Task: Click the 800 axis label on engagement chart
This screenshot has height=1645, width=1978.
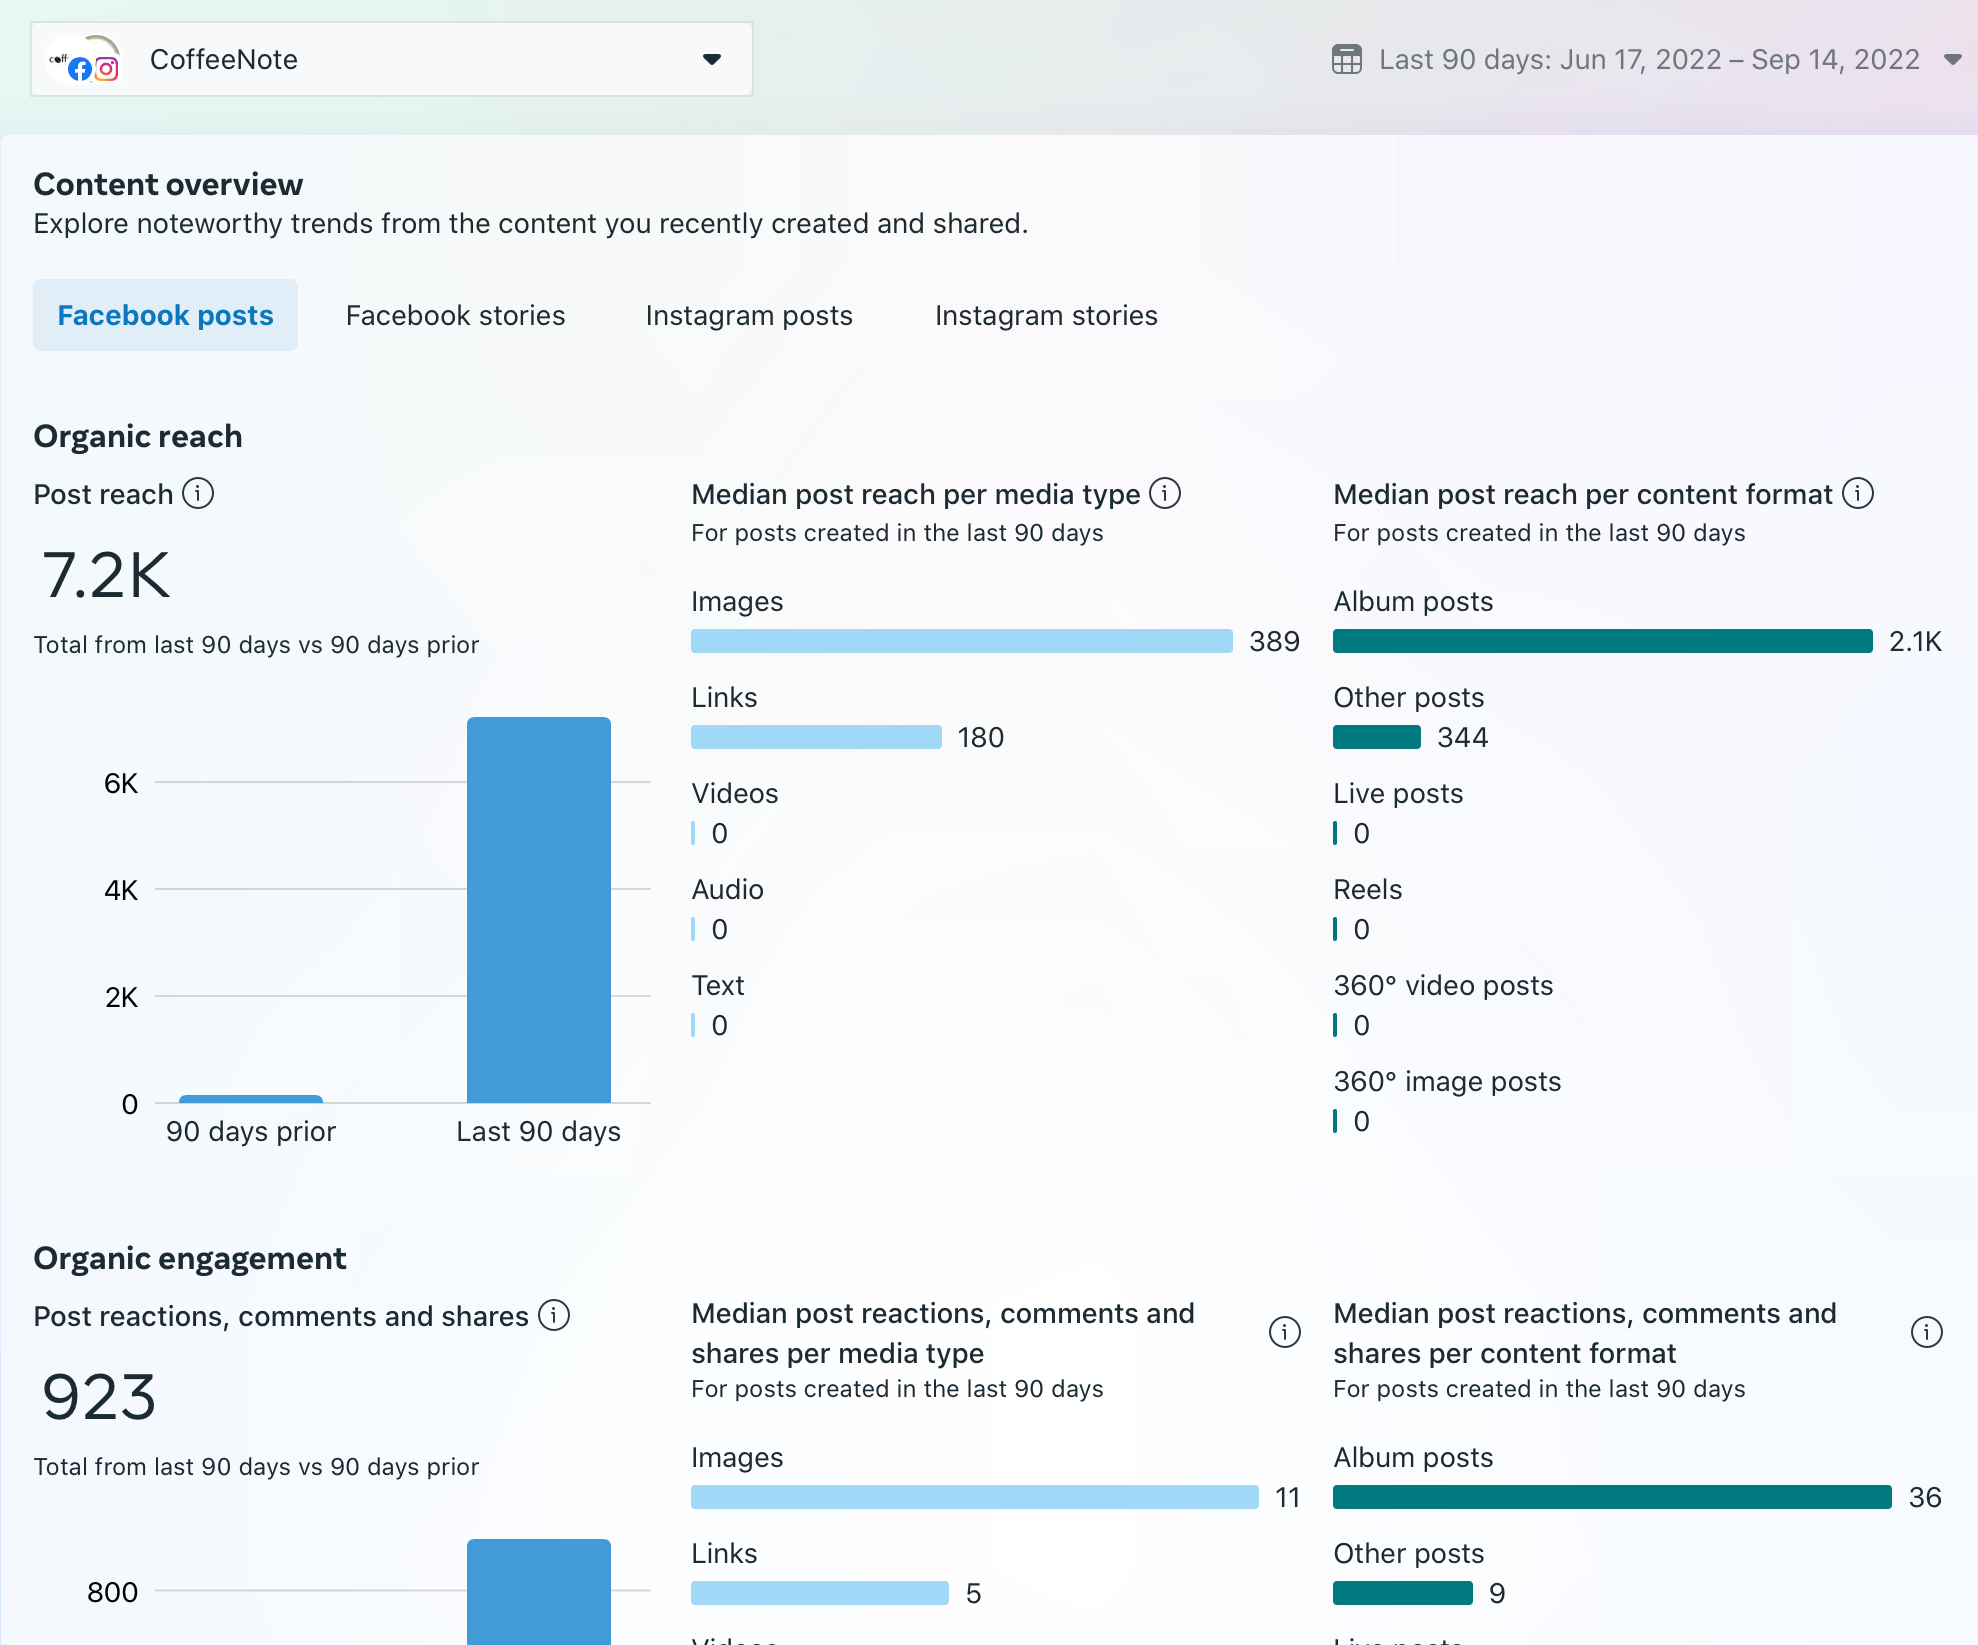Action: 112,1592
